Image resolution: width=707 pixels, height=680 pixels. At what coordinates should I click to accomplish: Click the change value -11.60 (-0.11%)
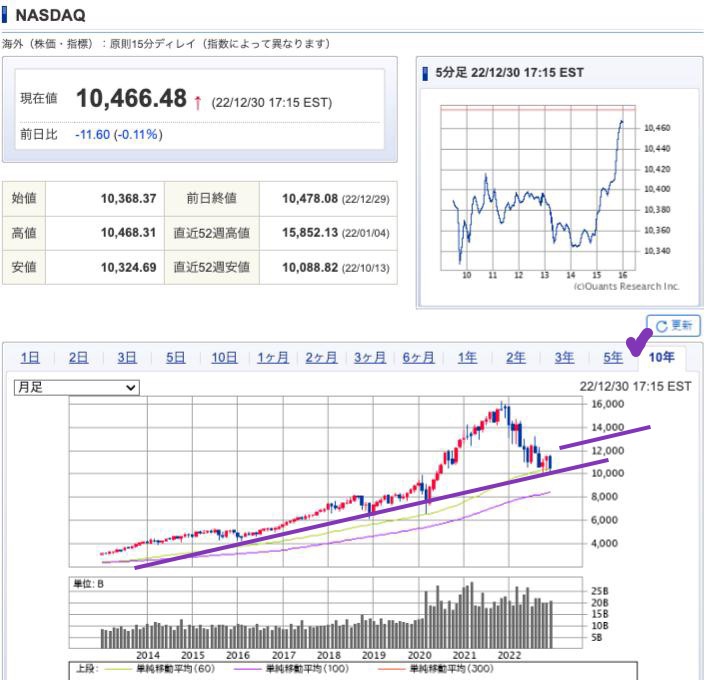119,135
